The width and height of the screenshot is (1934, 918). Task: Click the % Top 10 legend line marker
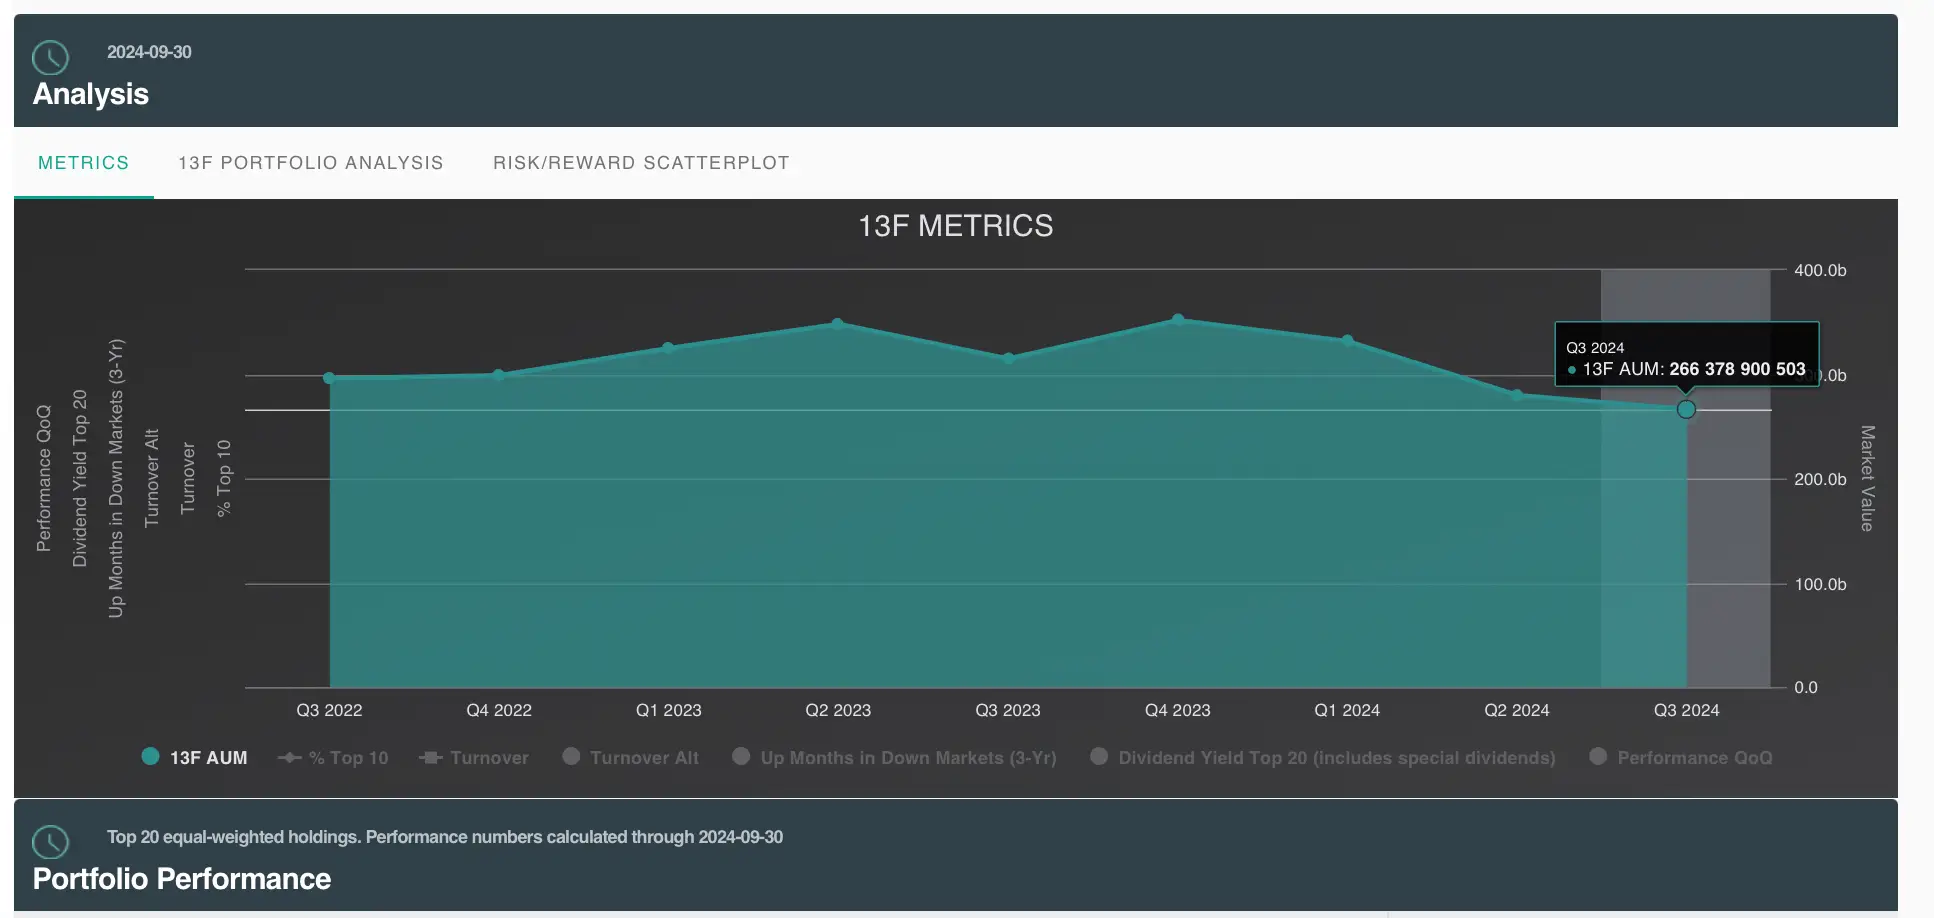290,758
